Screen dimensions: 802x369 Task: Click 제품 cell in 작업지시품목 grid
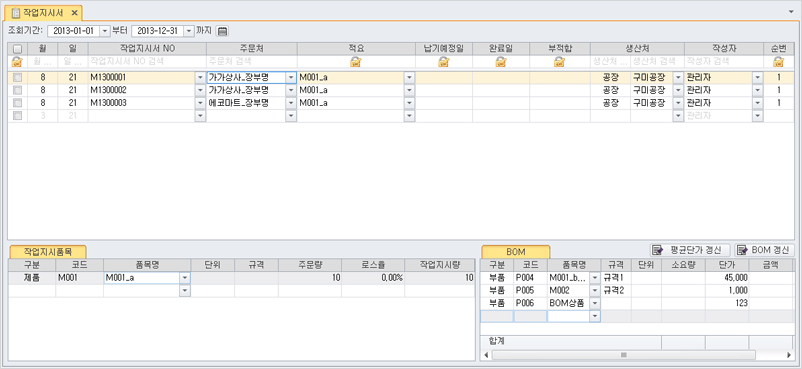point(32,278)
